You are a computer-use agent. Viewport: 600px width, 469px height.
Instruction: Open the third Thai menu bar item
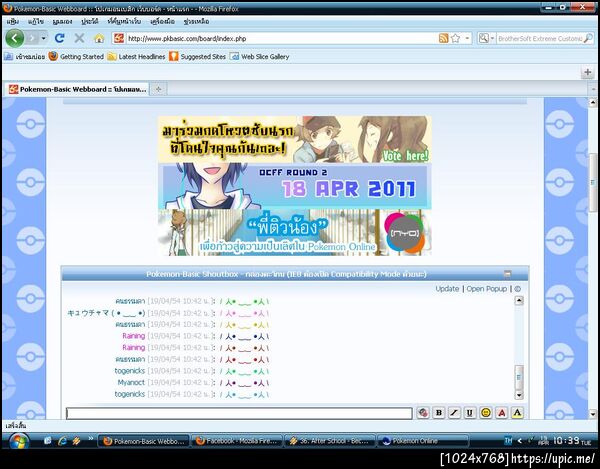(x=62, y=21)
